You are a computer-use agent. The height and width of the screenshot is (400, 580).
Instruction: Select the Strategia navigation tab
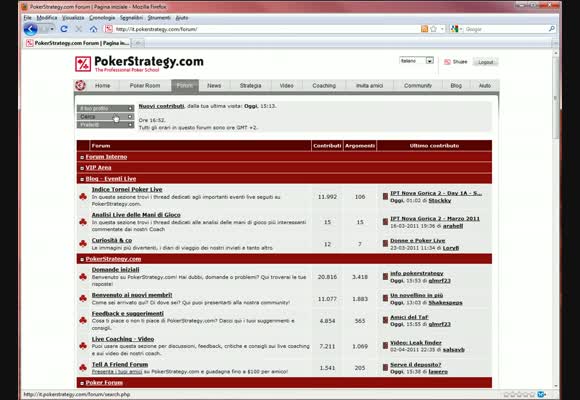(250, 85)
